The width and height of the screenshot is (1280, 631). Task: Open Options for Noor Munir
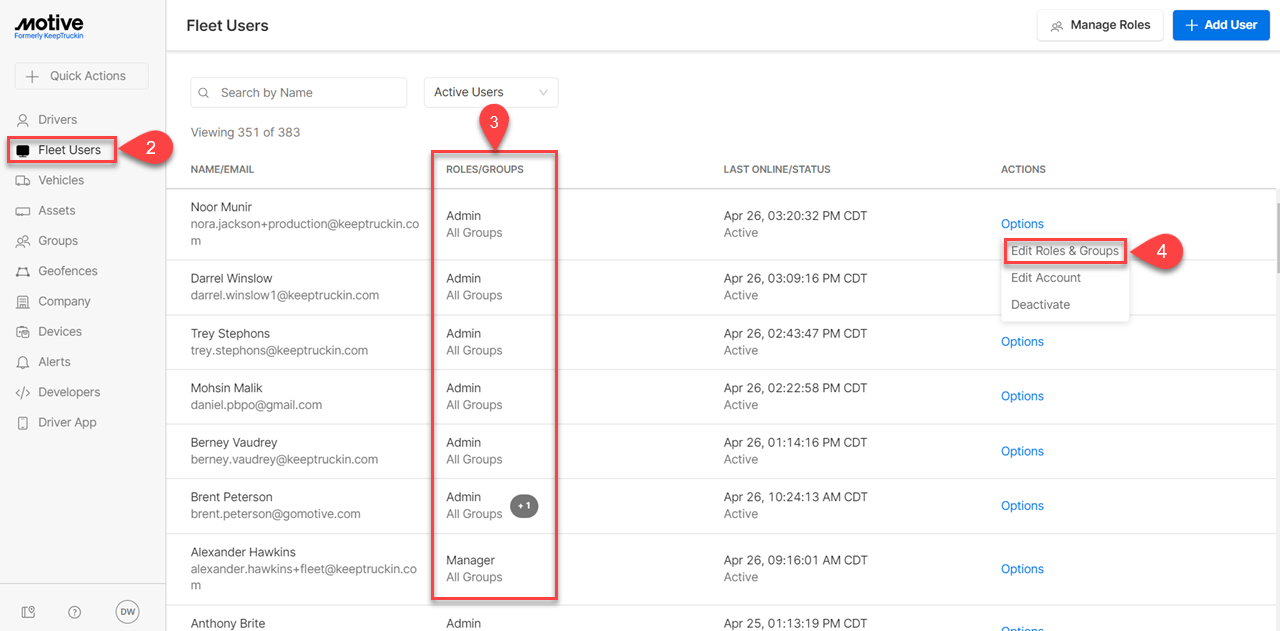[1022, 224]
